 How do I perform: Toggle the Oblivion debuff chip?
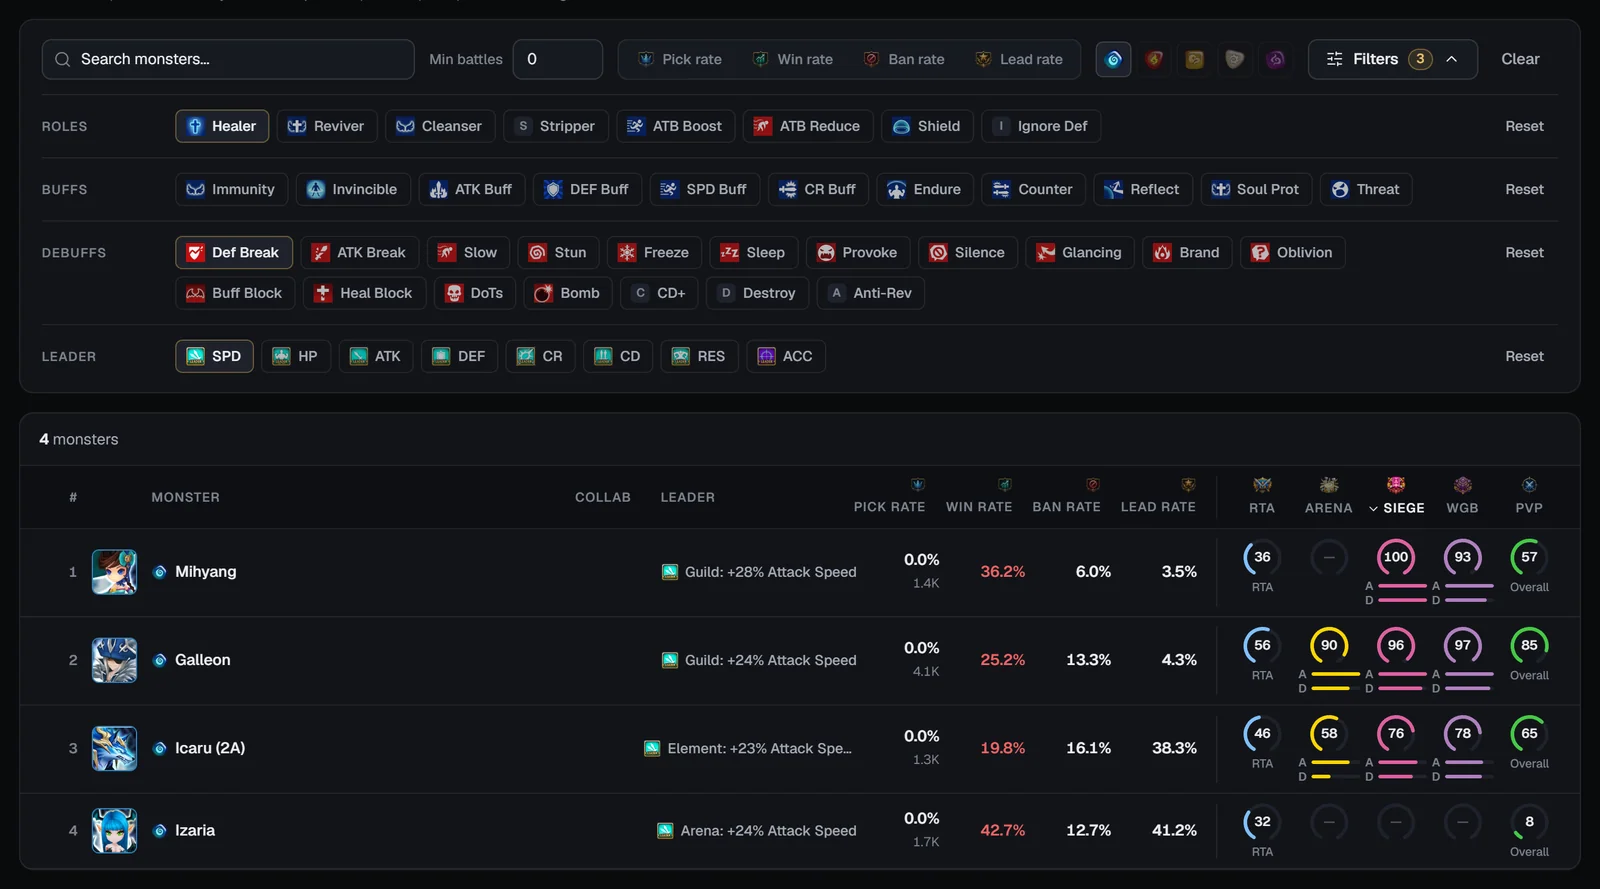pyautogui.click(x=1292, y=252)
